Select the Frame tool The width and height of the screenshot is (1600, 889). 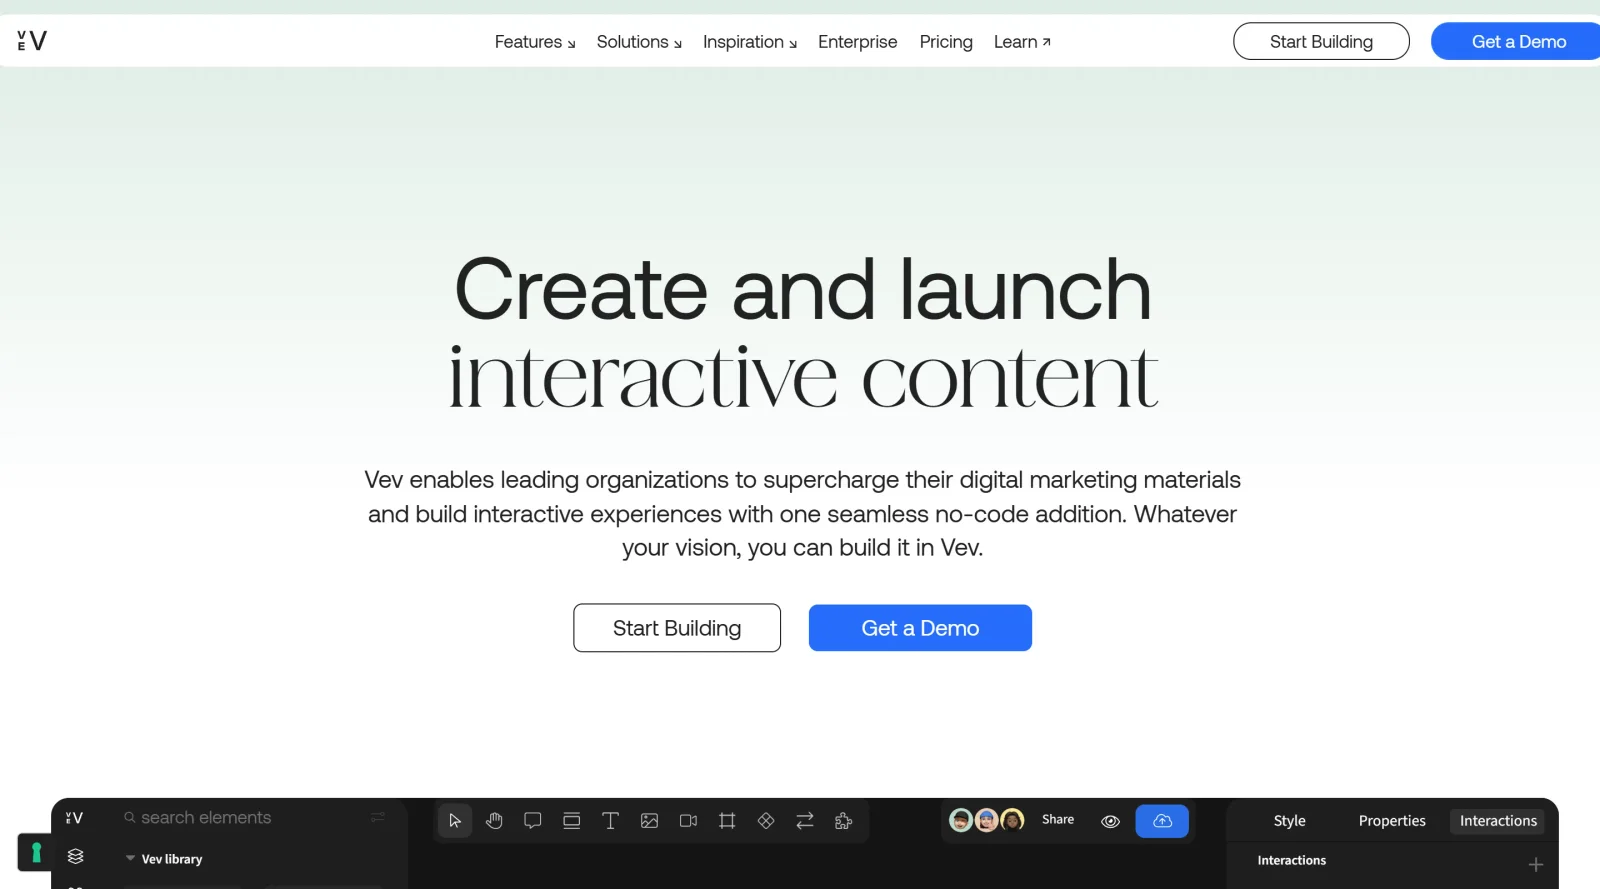point(727,821)
